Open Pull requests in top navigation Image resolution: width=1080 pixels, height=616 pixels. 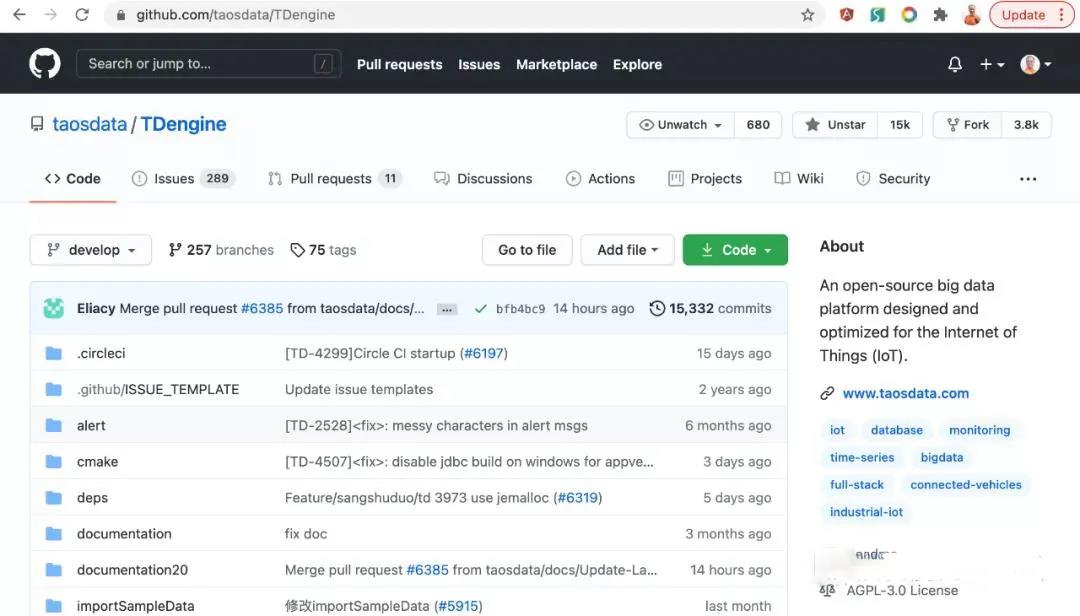[x=399, y=64]
